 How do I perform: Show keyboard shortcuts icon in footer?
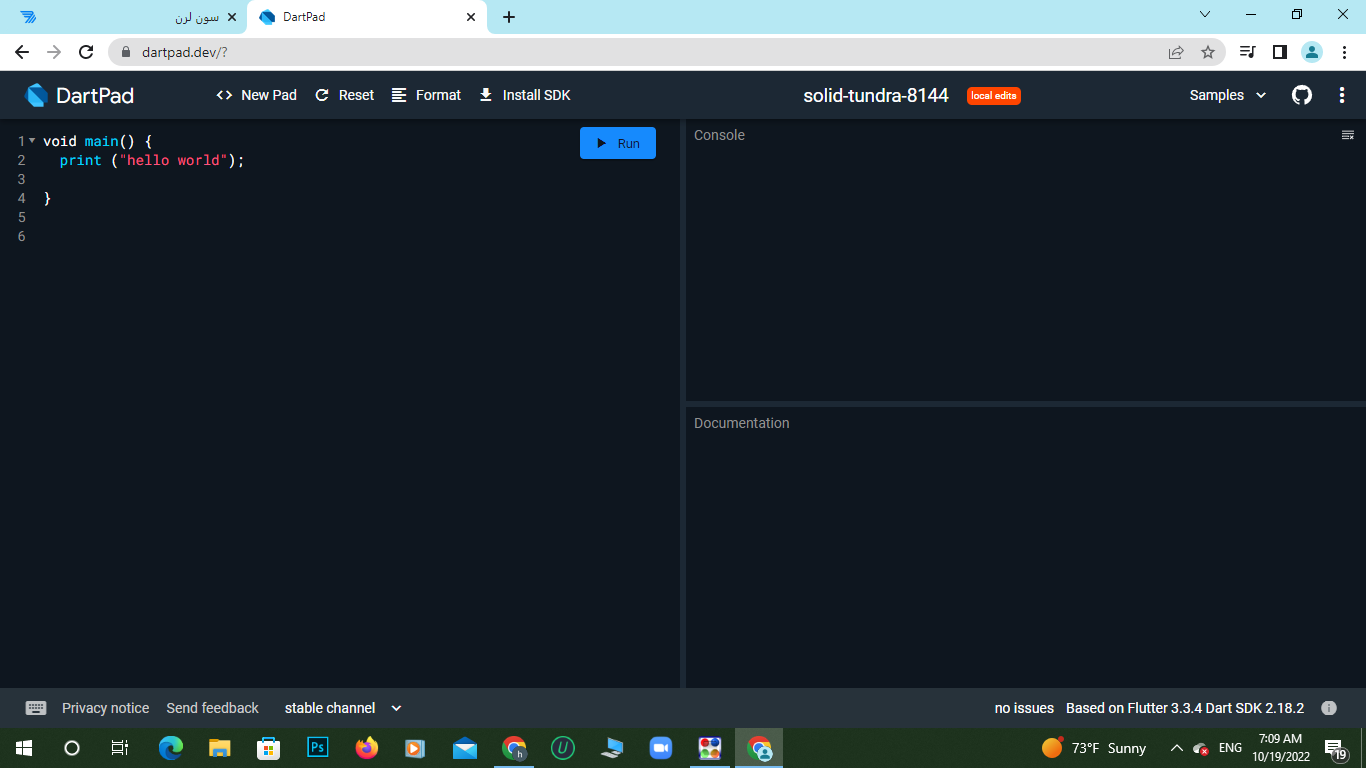[36, 708]
